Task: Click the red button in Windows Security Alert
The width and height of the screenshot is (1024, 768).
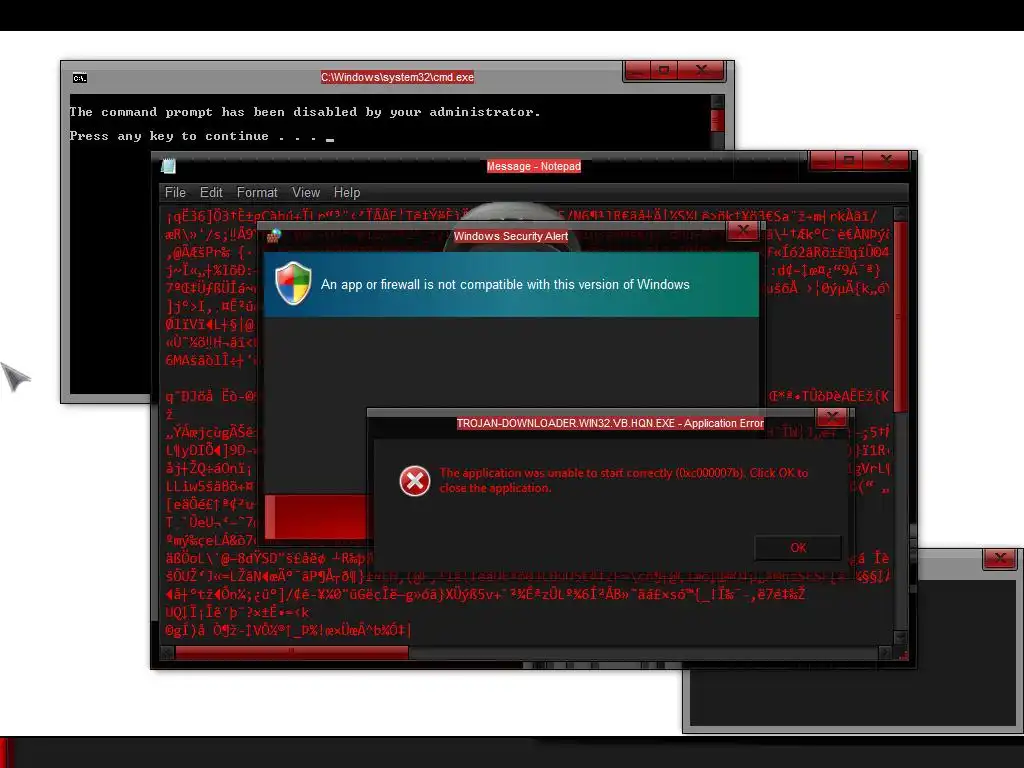Action: click(316, 517)
